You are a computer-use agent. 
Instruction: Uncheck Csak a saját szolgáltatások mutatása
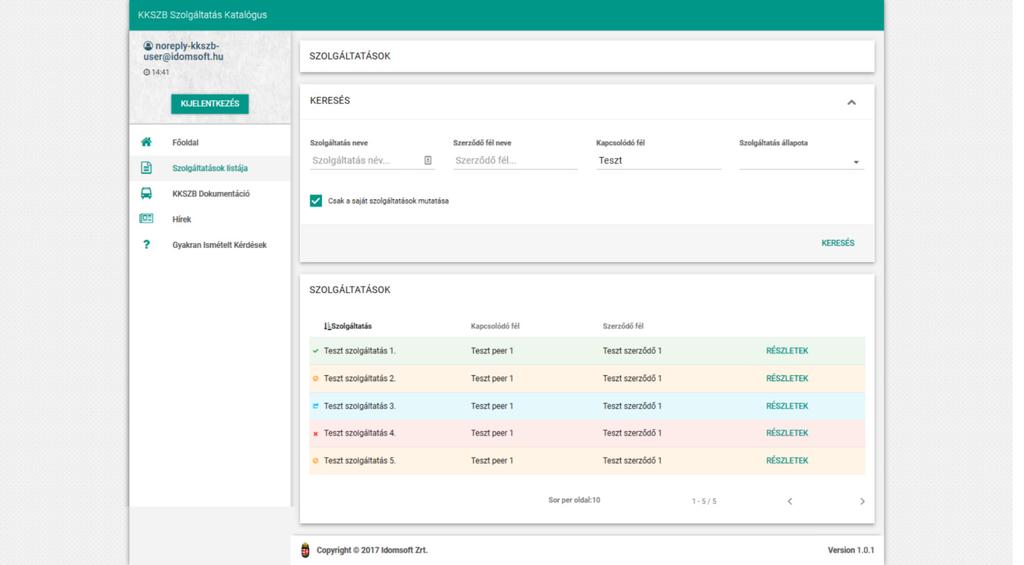pyautogui.click(x=316, y=201)
